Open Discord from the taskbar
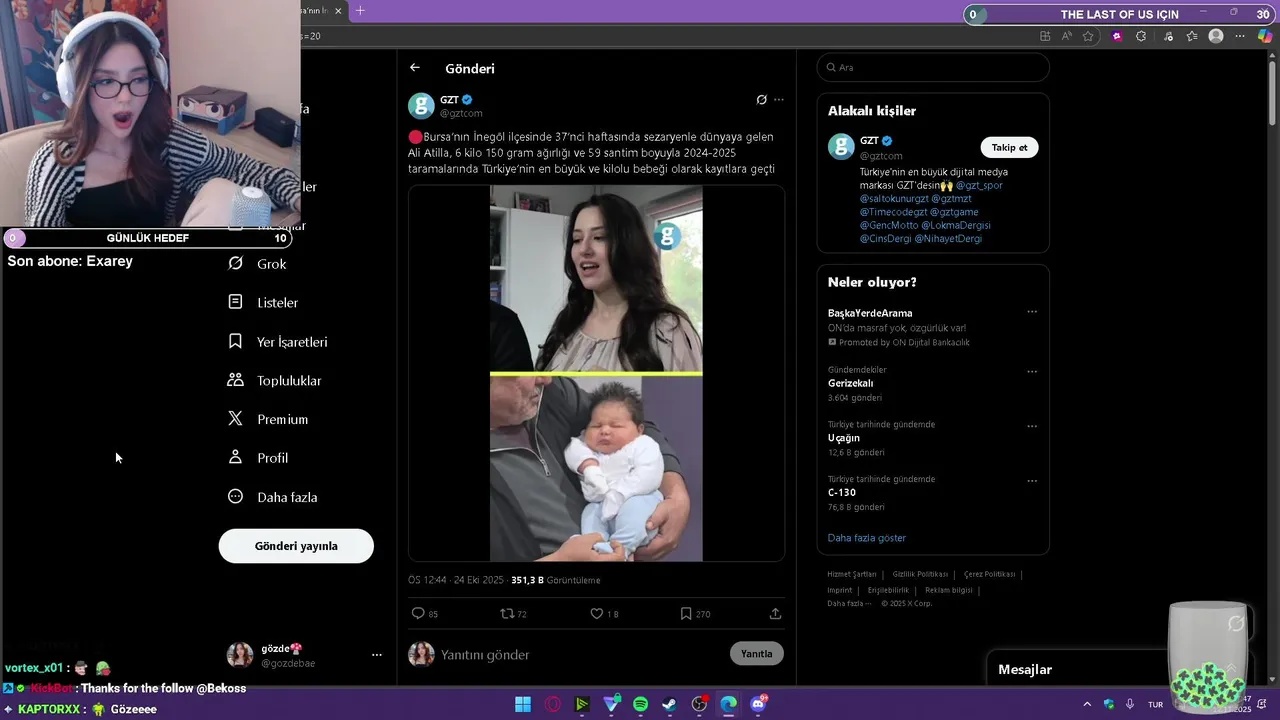 pyautogui.click(x=758, y=704)
